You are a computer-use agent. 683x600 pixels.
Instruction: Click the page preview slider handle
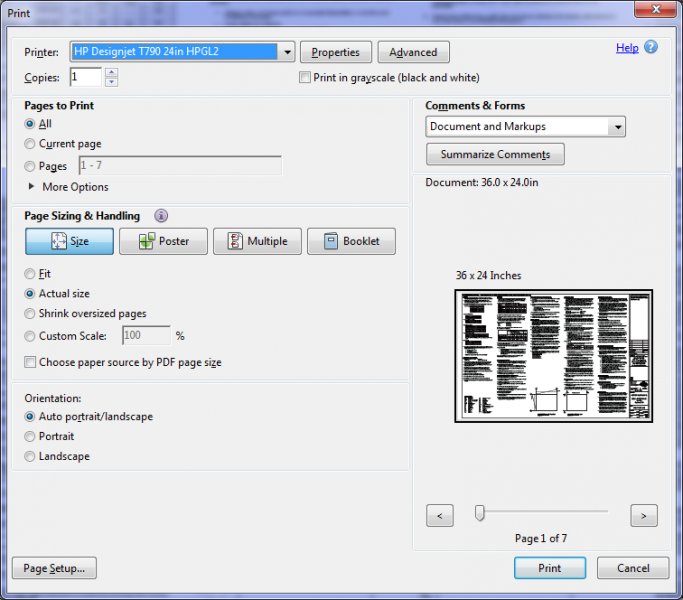[x=480, y=513]
